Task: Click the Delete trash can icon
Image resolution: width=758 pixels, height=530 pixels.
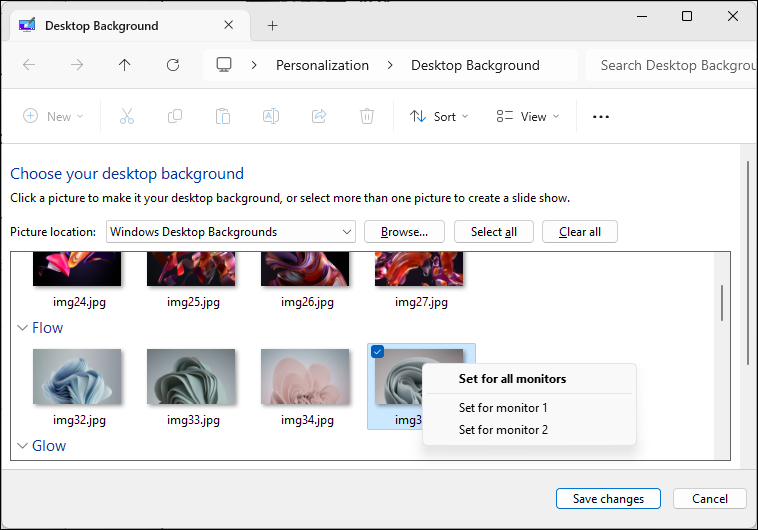Action: (367, 116)
